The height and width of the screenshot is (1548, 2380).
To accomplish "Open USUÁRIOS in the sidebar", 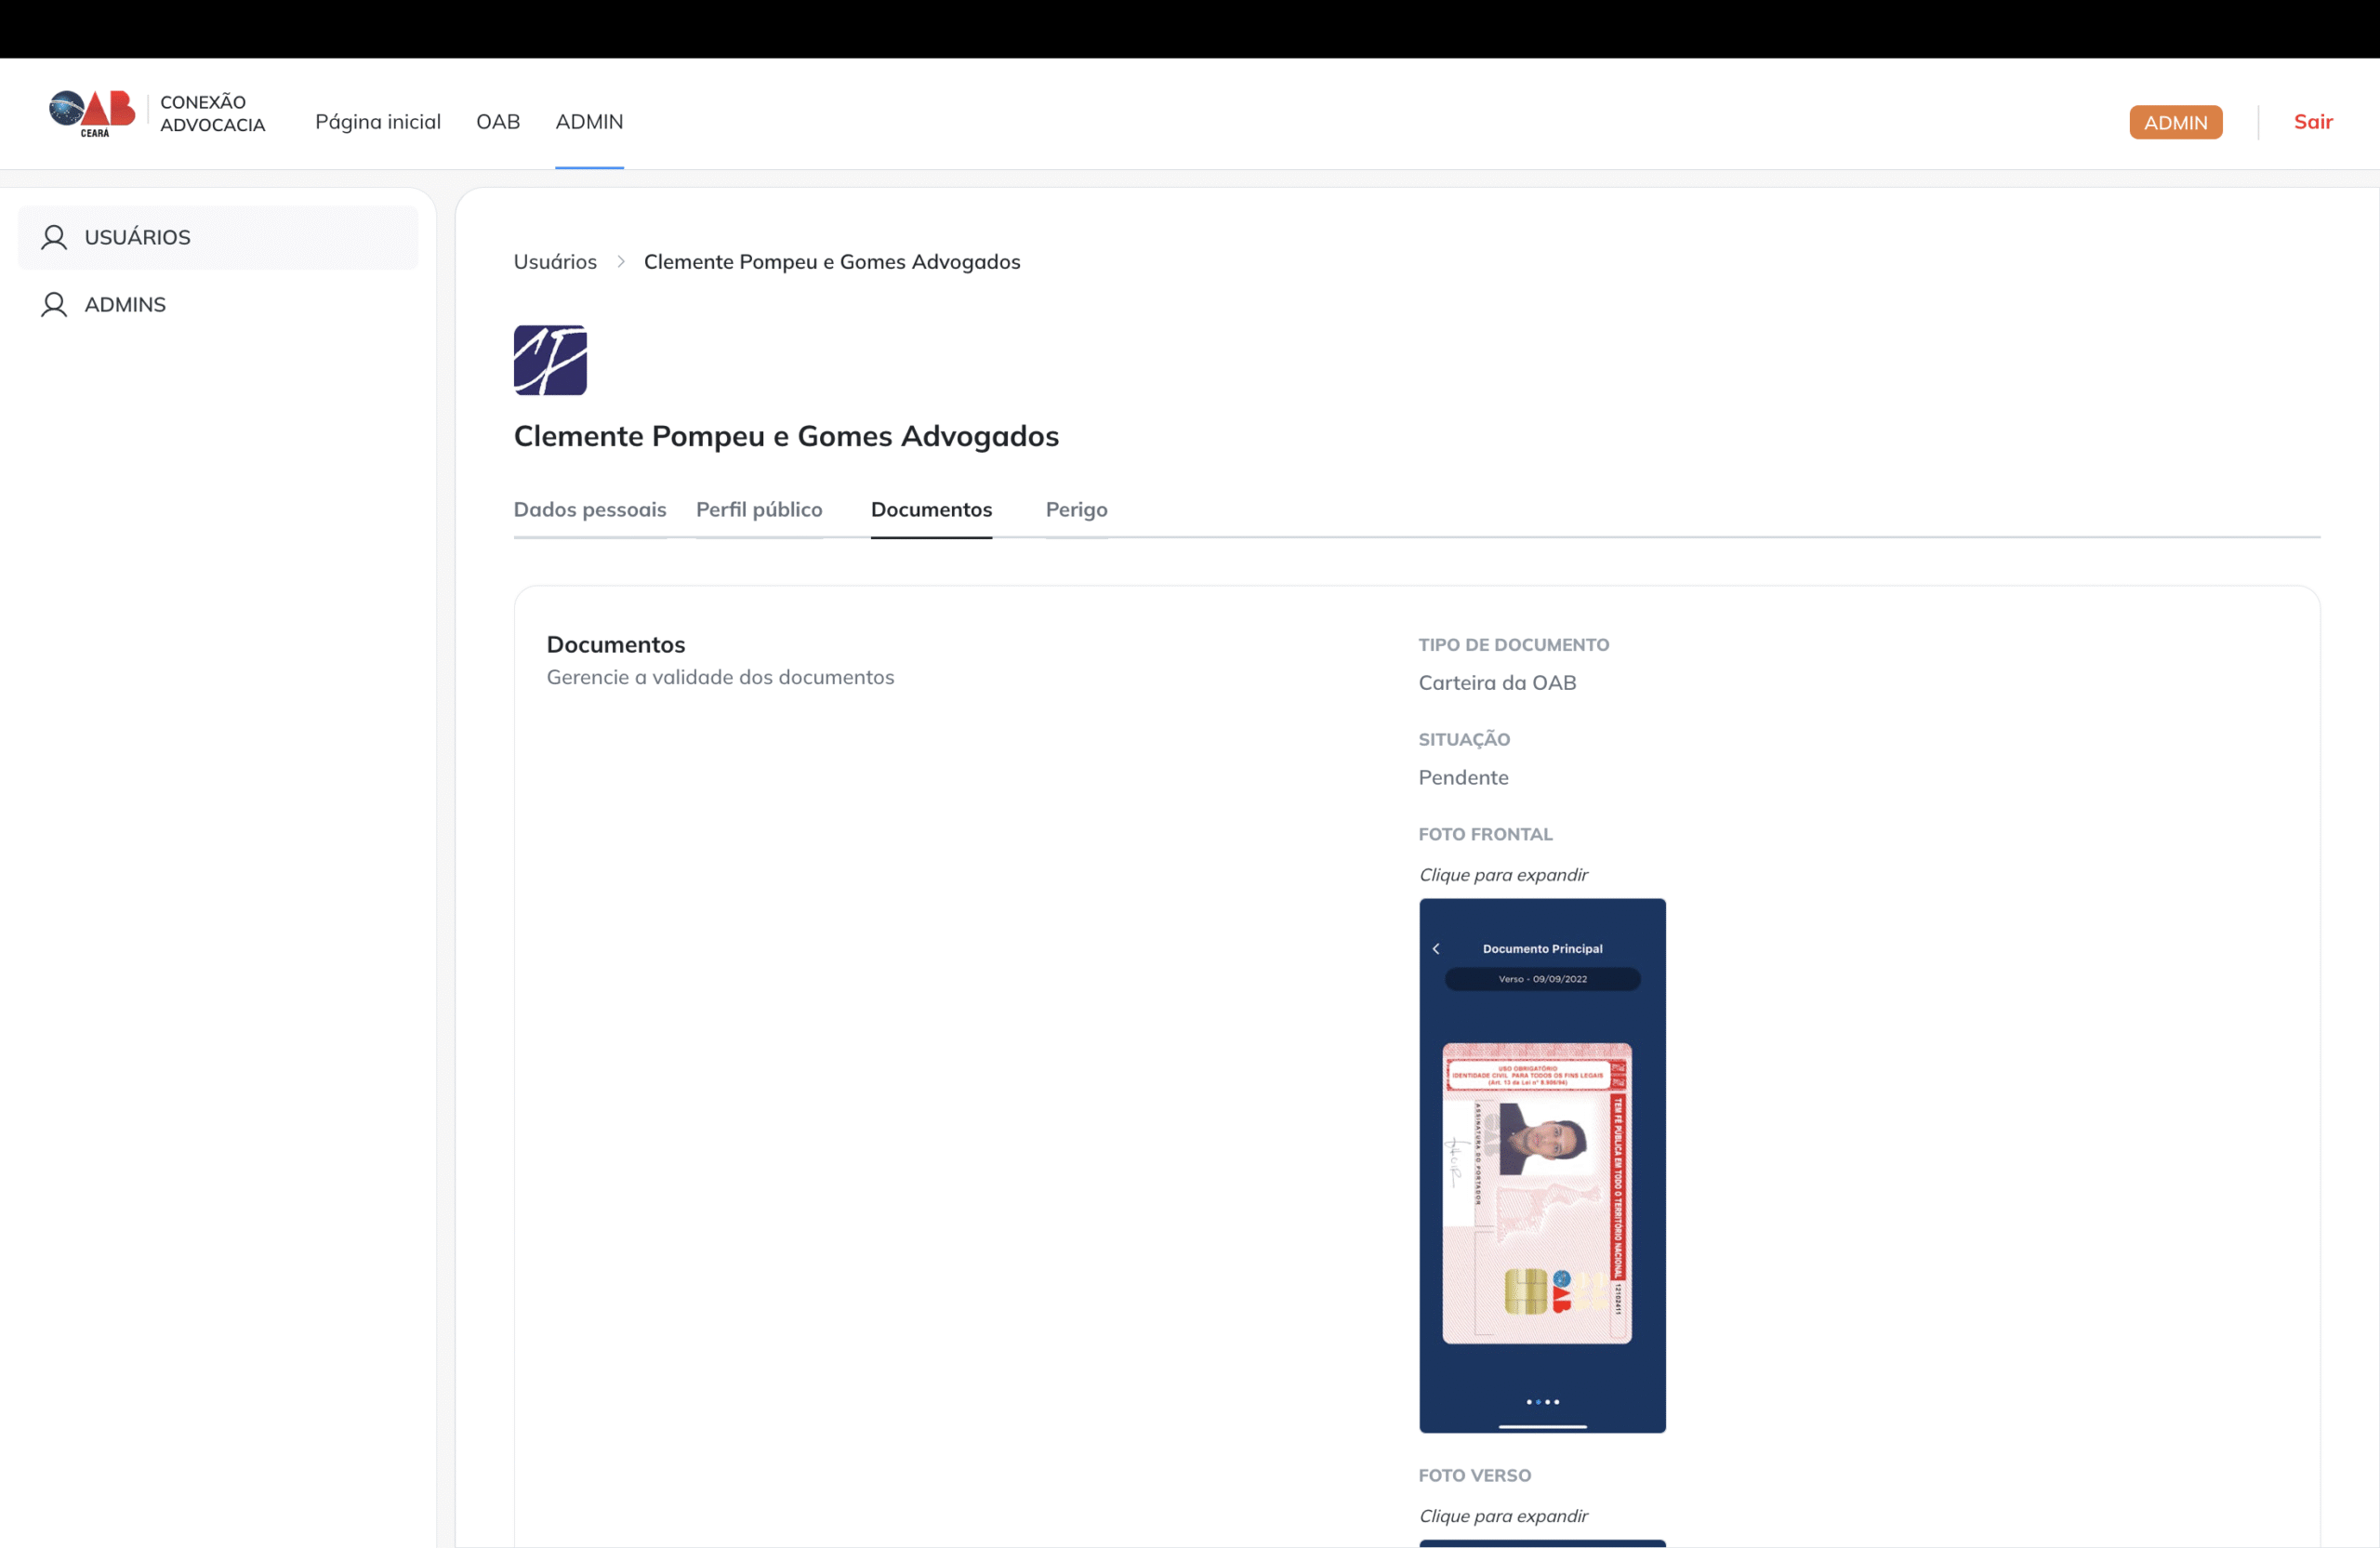I will (218, 237).
